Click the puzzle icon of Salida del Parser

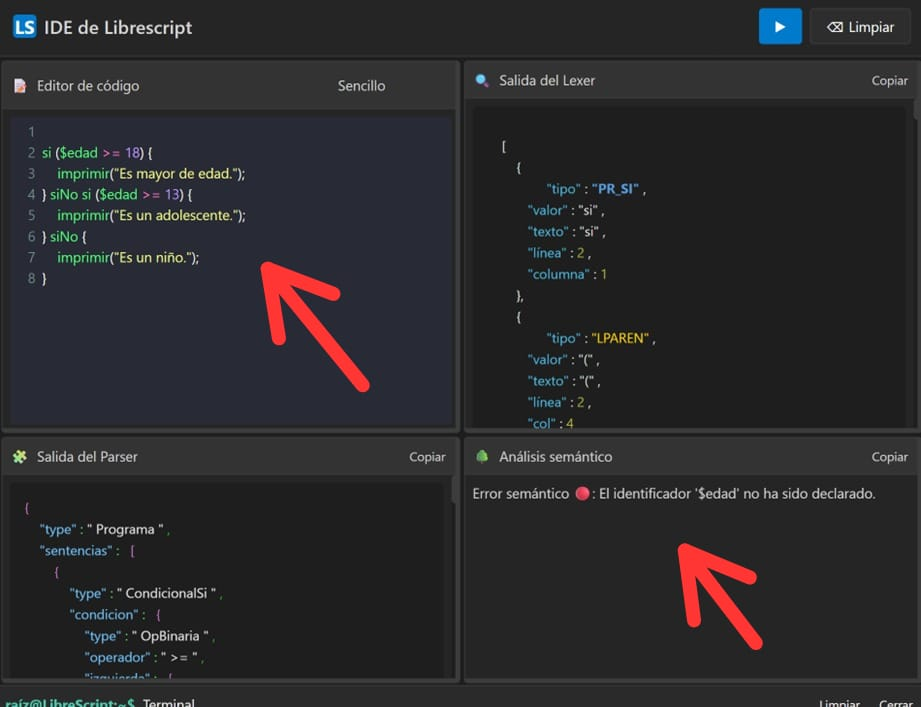(20, 456)
